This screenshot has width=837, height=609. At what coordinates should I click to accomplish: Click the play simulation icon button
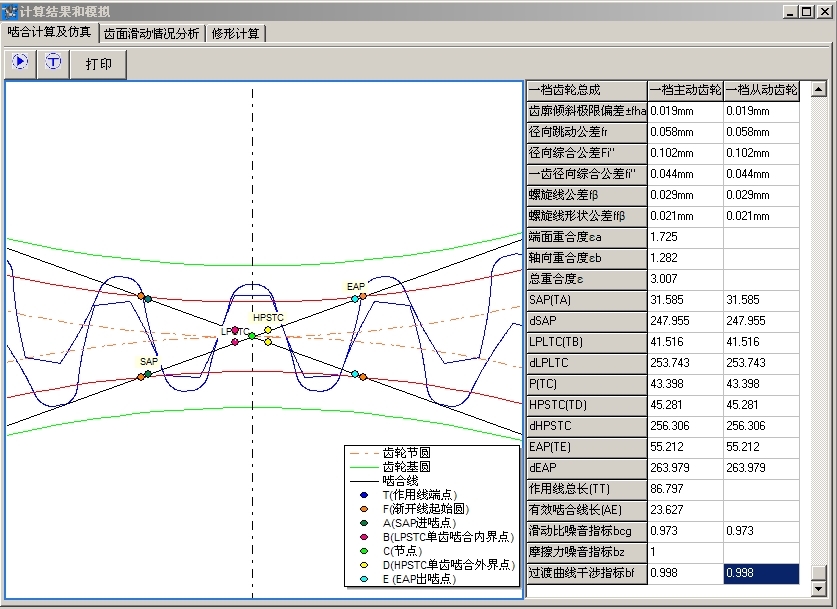coord(20,64)
